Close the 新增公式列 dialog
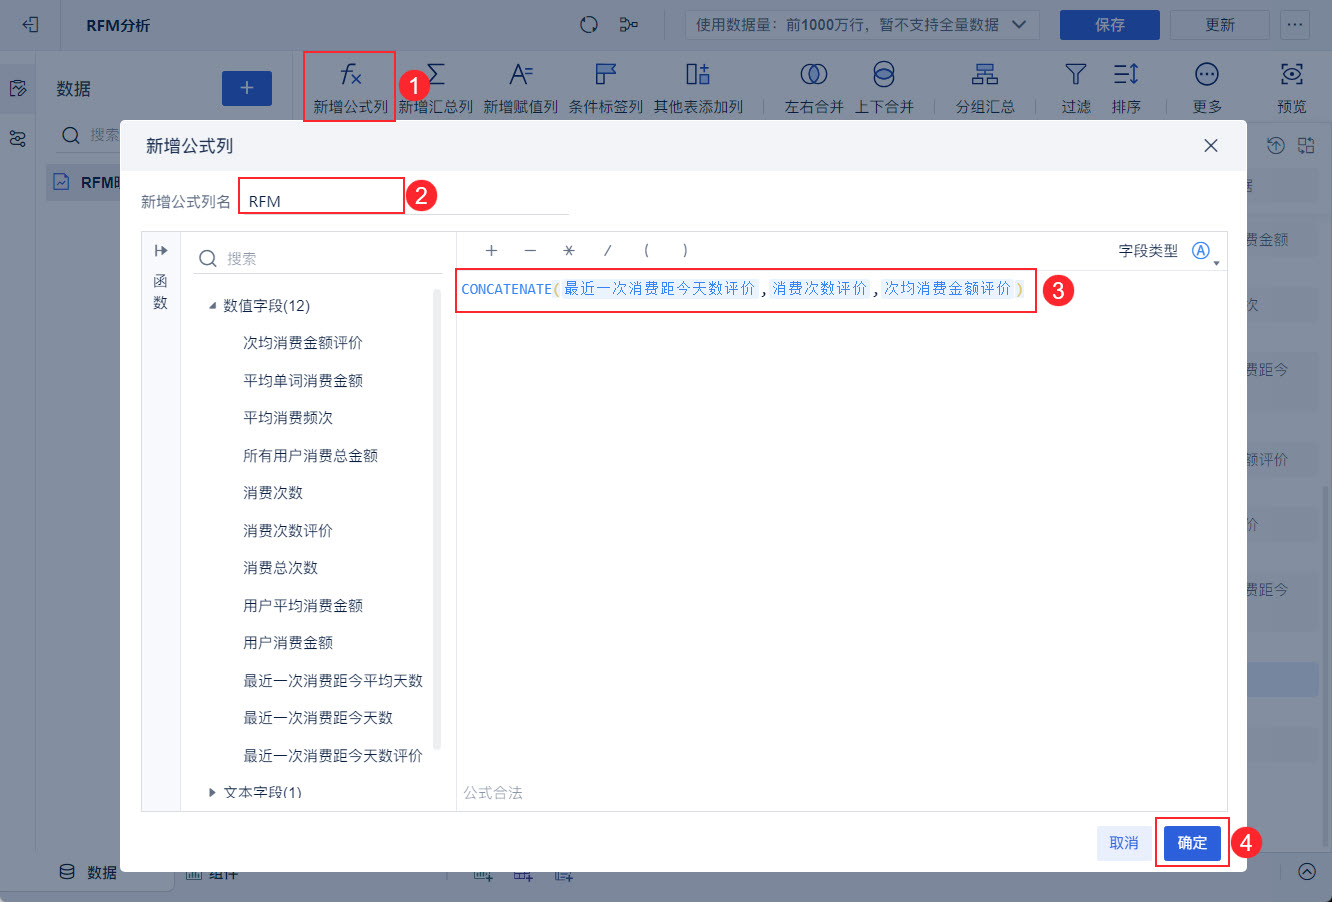The image size is (1332, 902). 1211,146
